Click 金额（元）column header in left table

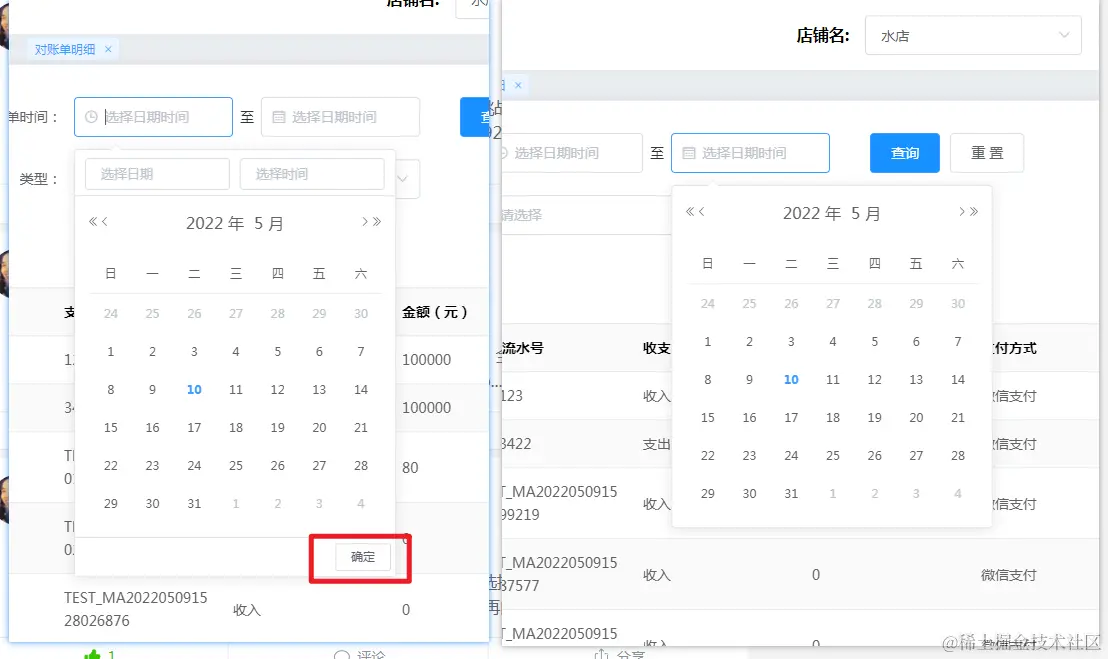pyautogui.click(x=435, y=312)
